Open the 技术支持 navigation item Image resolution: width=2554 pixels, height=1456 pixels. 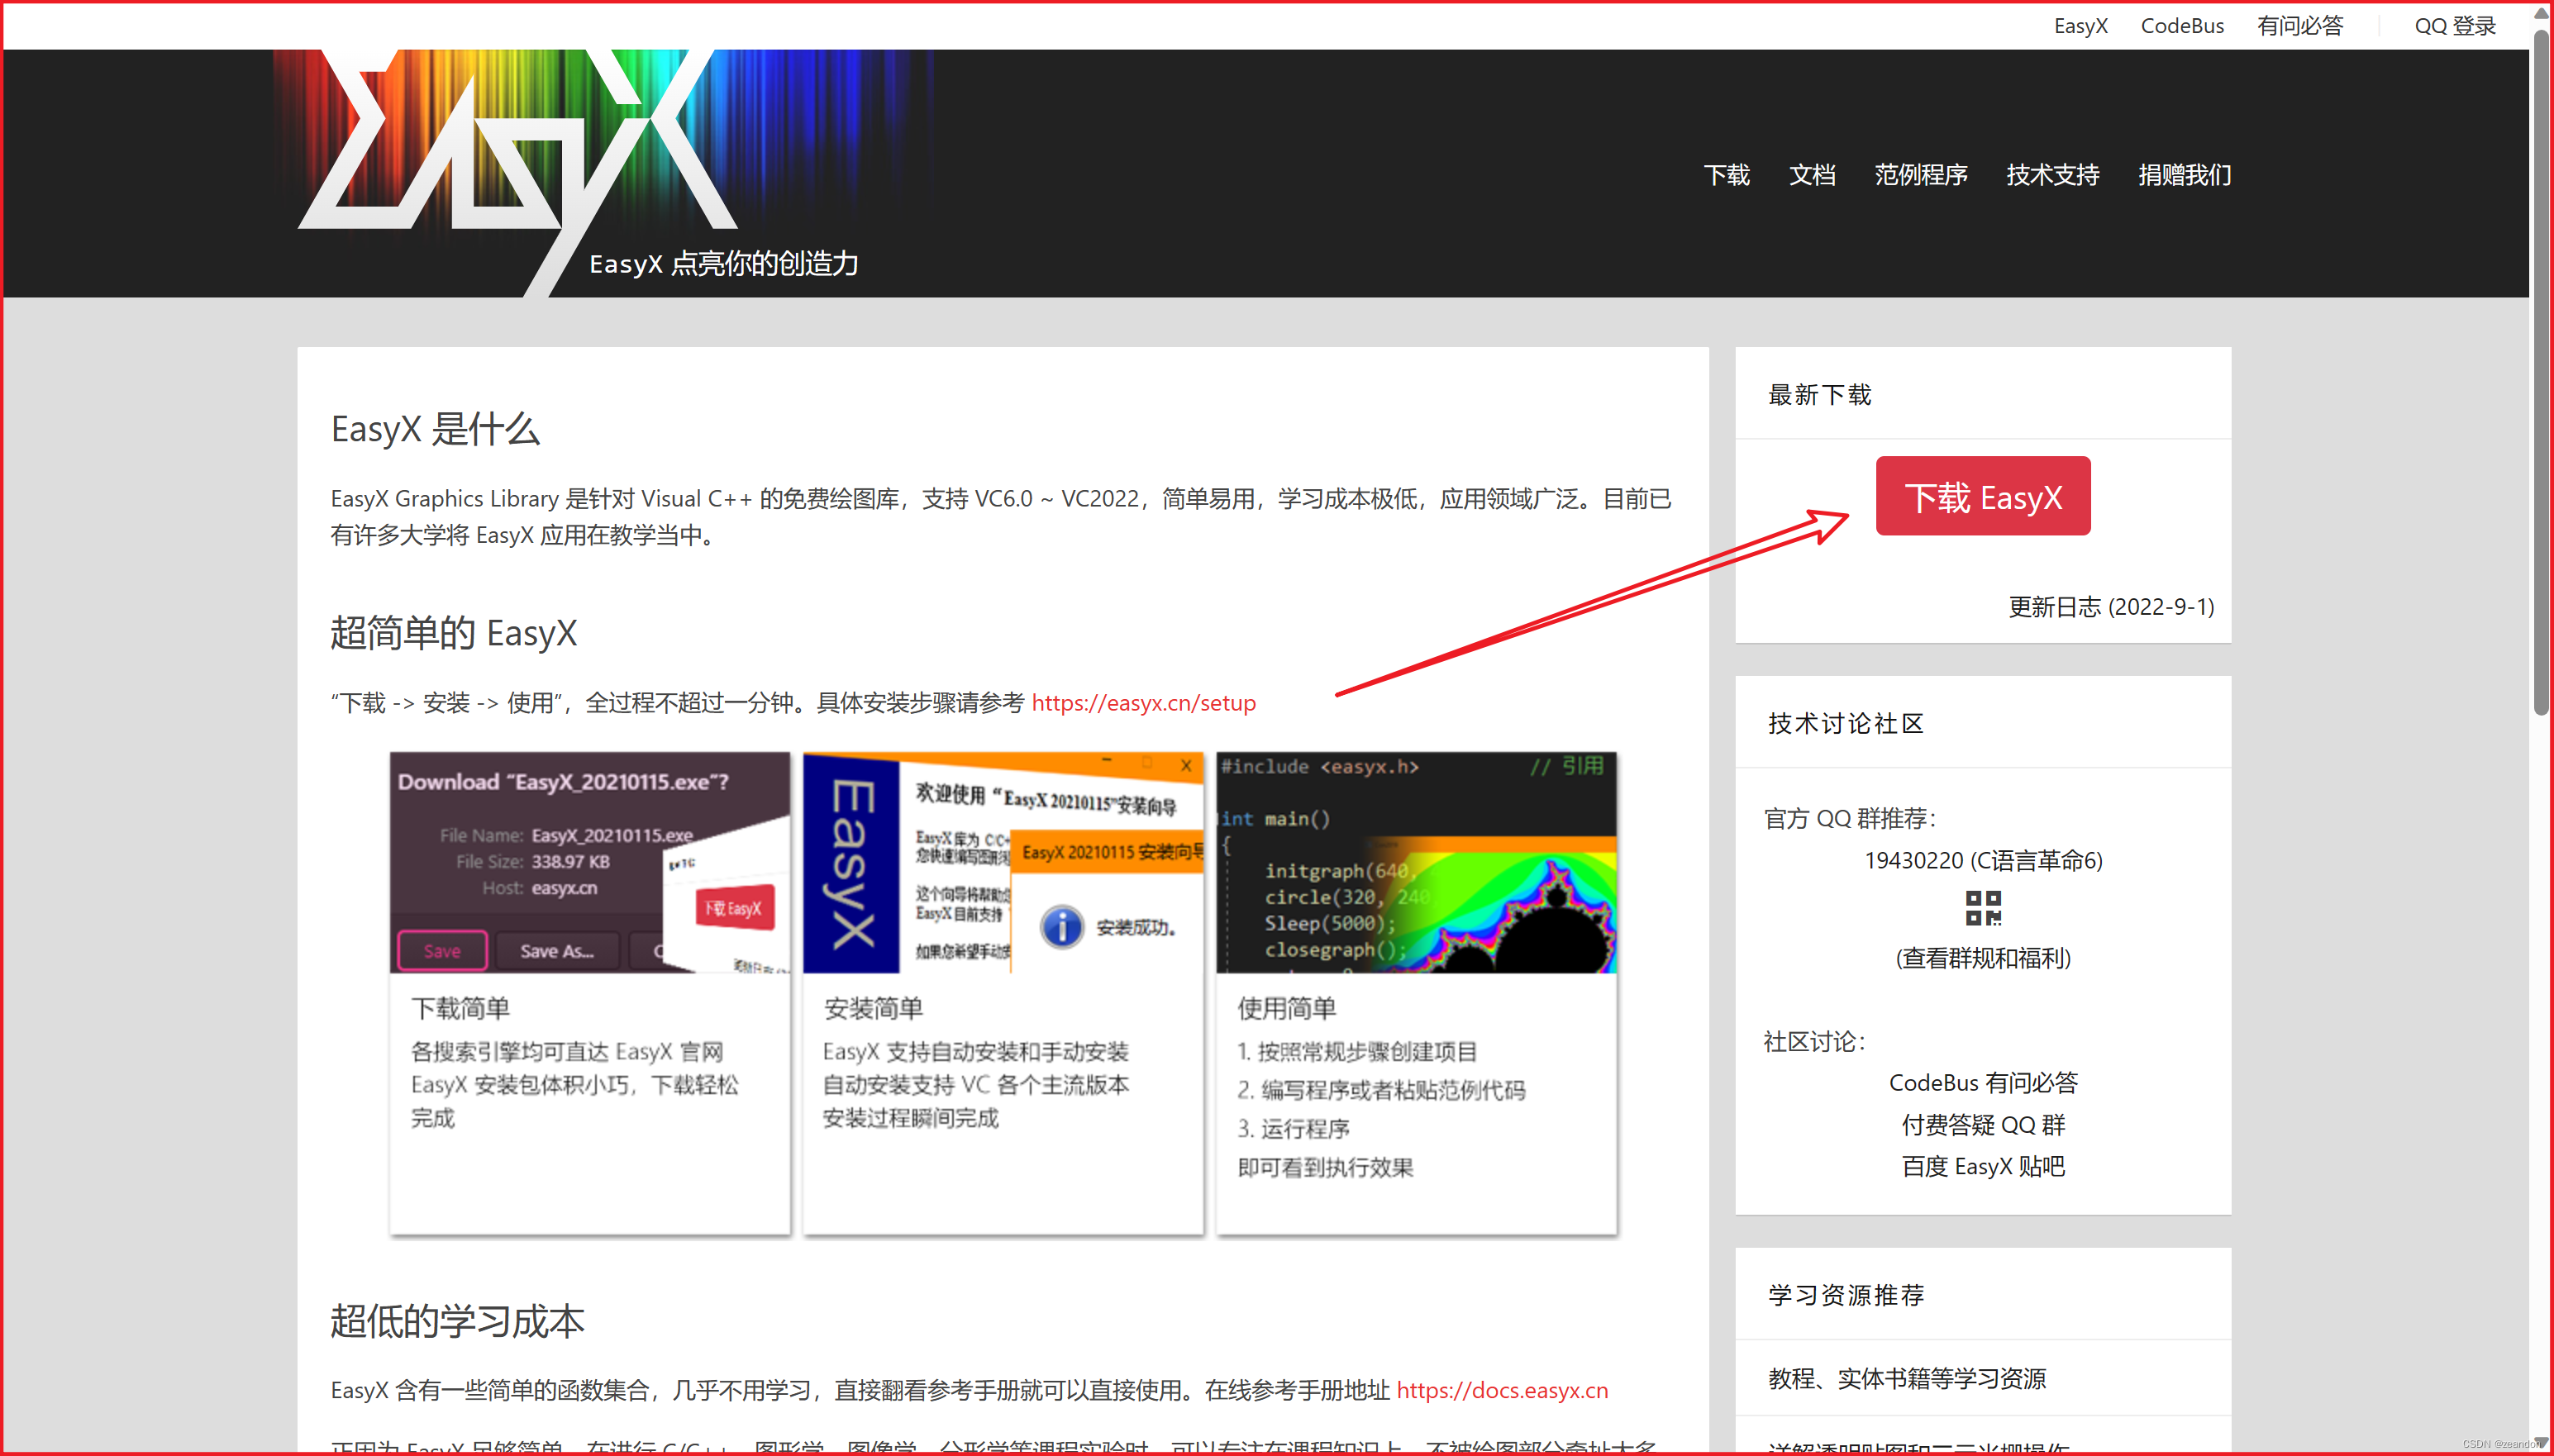coord(2052,175)
